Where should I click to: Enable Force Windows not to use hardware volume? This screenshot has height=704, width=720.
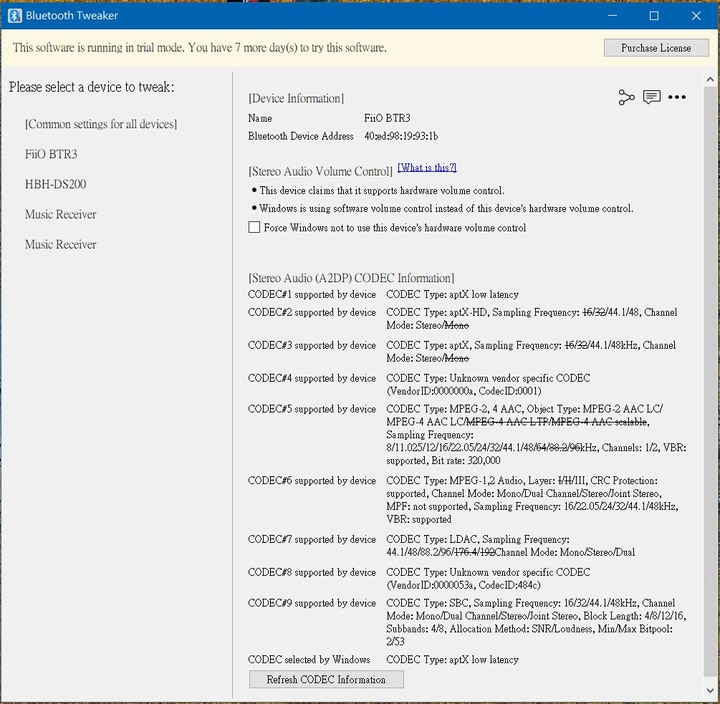click(254, 227)
